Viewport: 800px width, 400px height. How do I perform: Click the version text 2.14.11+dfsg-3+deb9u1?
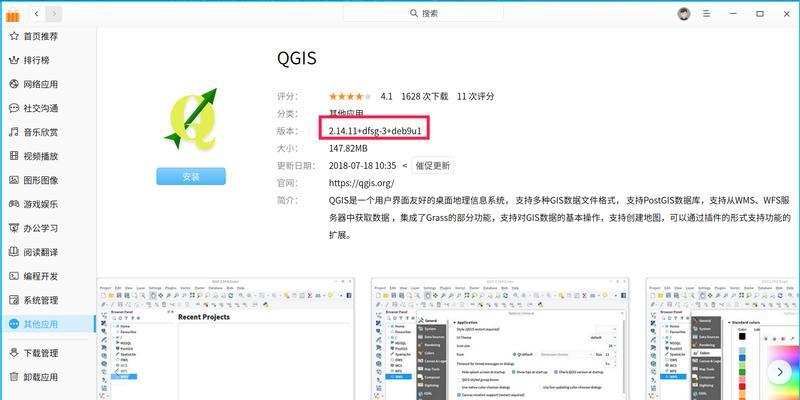click(x=375, y=131)
